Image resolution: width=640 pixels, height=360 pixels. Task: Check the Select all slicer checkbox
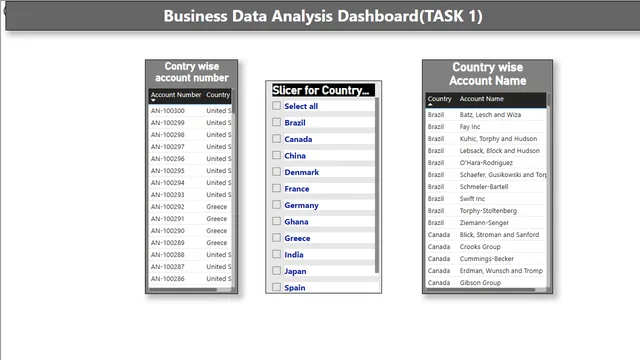(x=277, y=106)
